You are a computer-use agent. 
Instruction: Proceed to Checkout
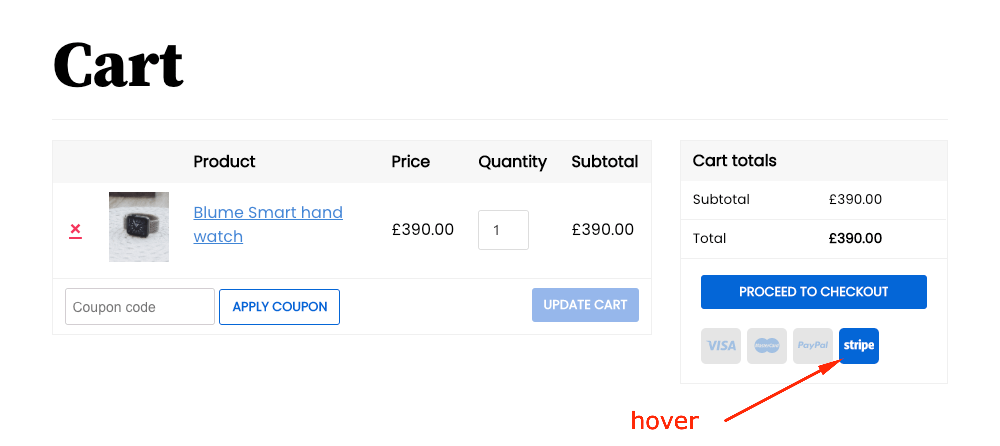pos(813,292)
